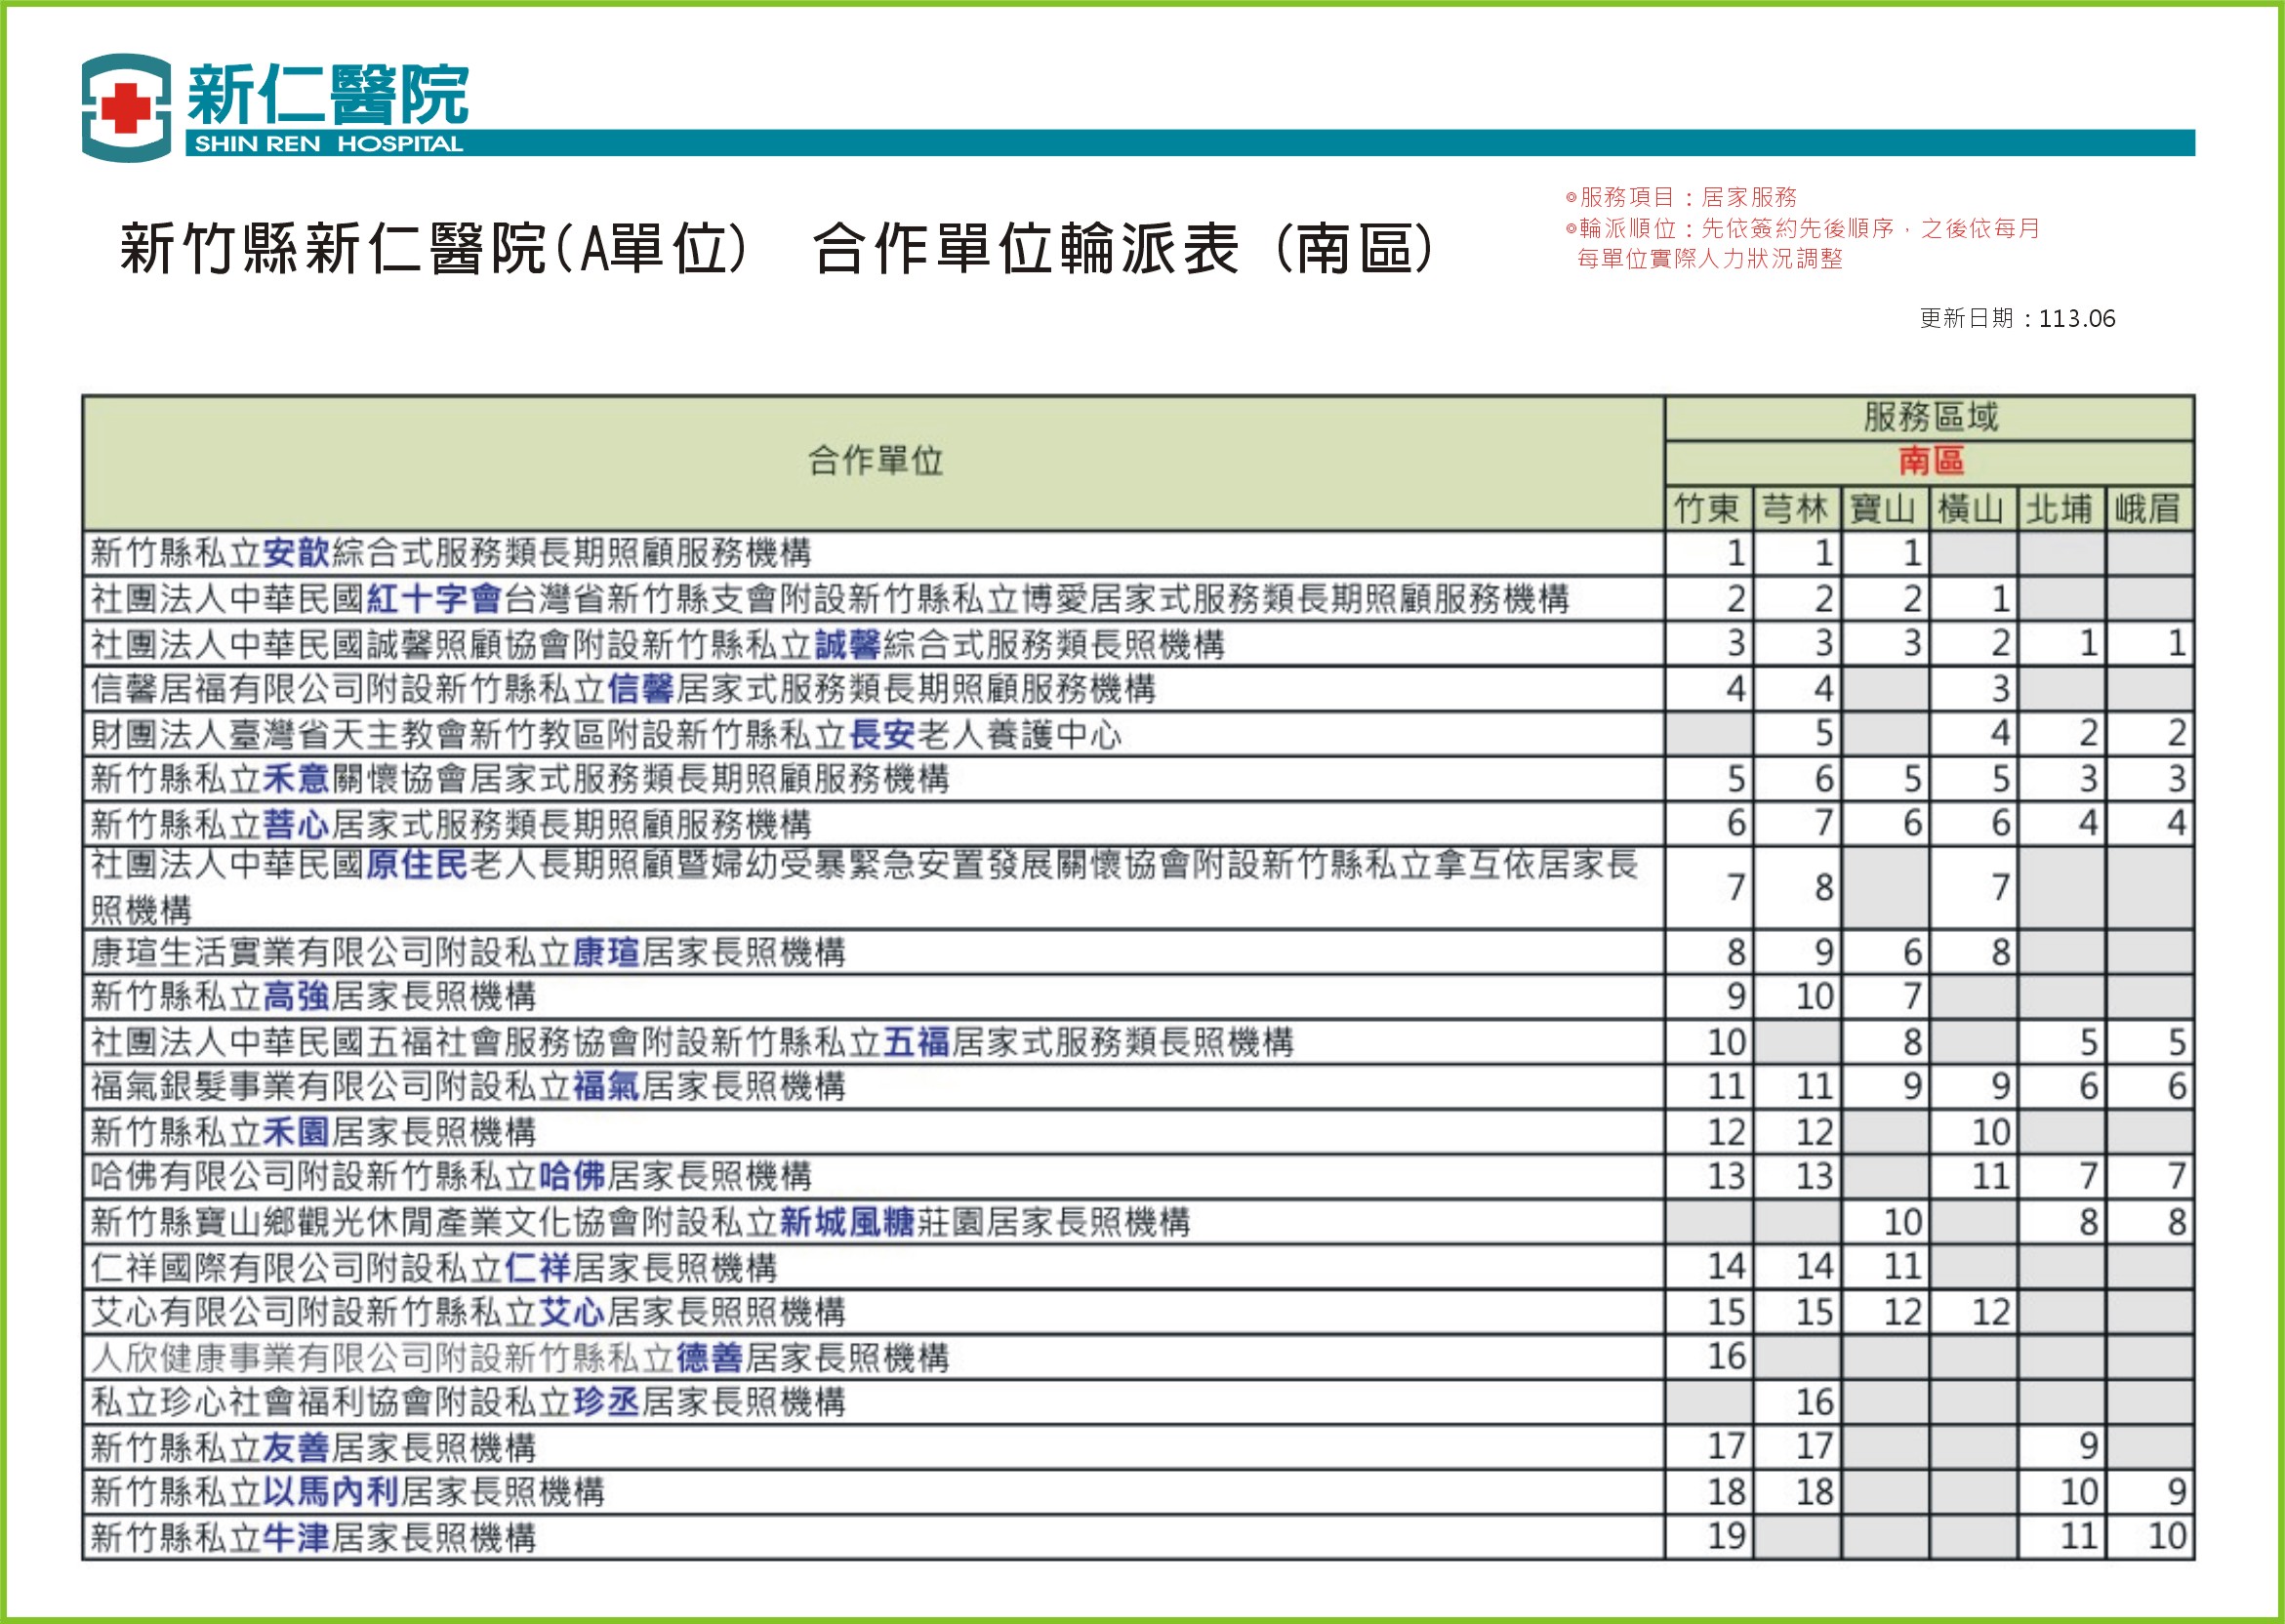Click the 竹東 column header
Screen dimensions: 2285x1624
coord(1709,509)
